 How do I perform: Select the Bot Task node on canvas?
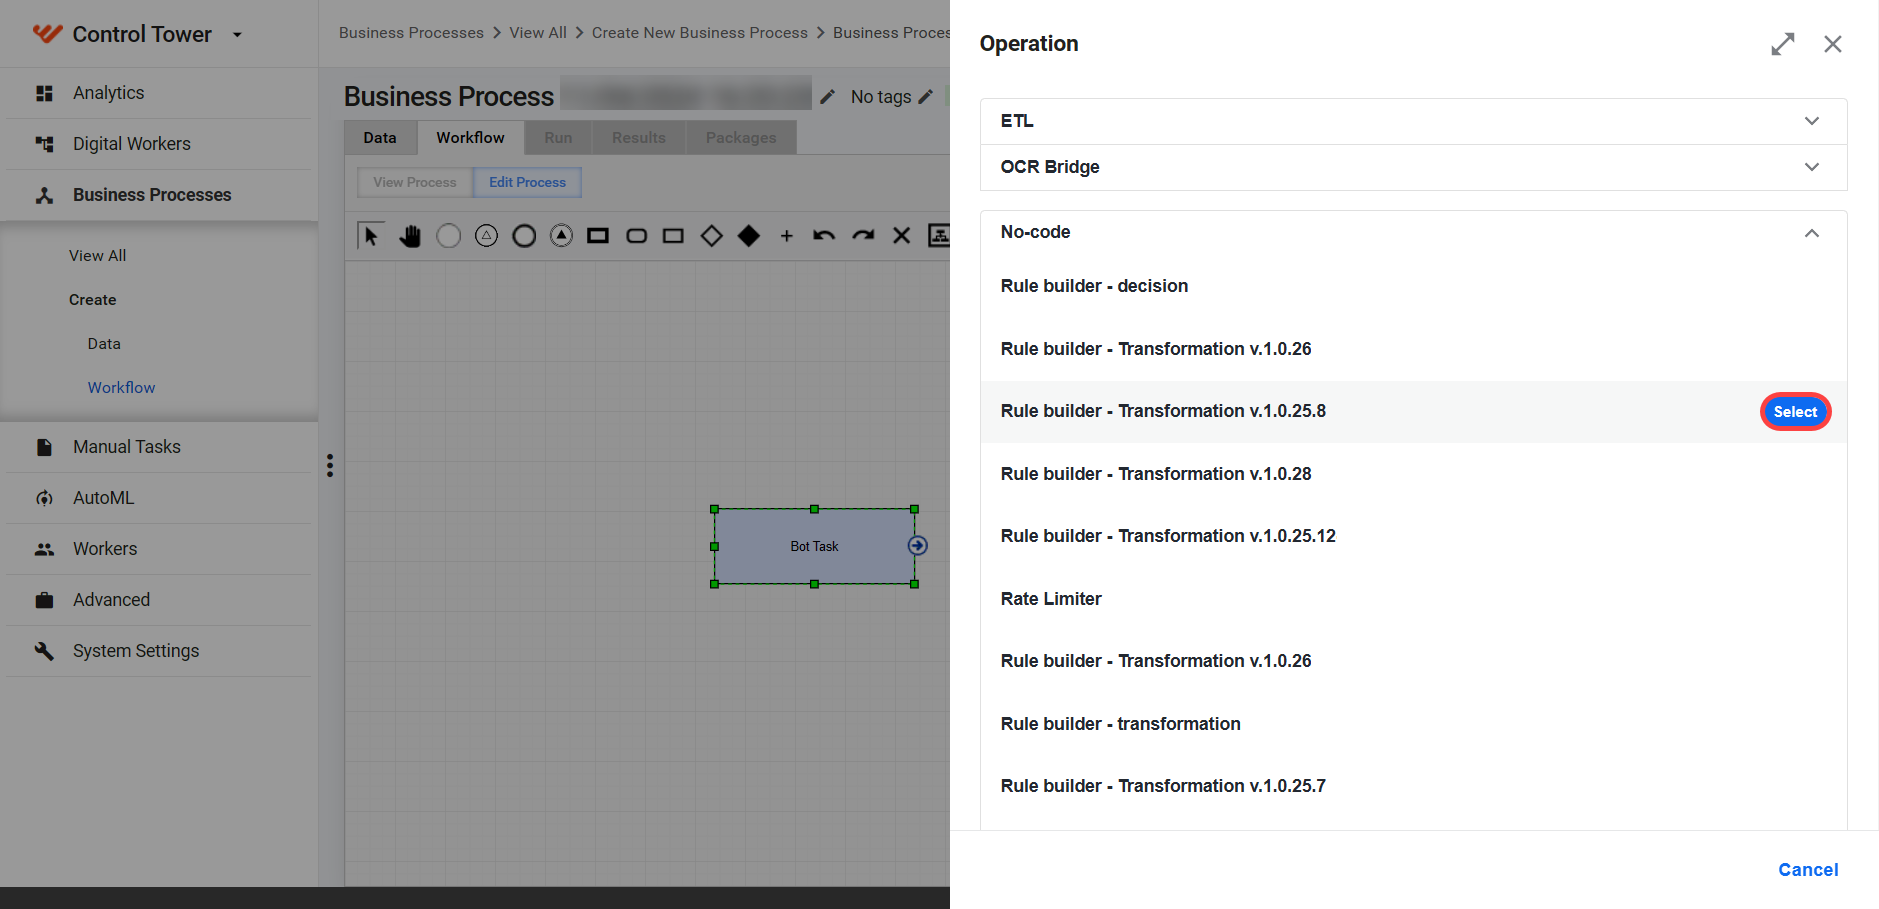(814, 546)
